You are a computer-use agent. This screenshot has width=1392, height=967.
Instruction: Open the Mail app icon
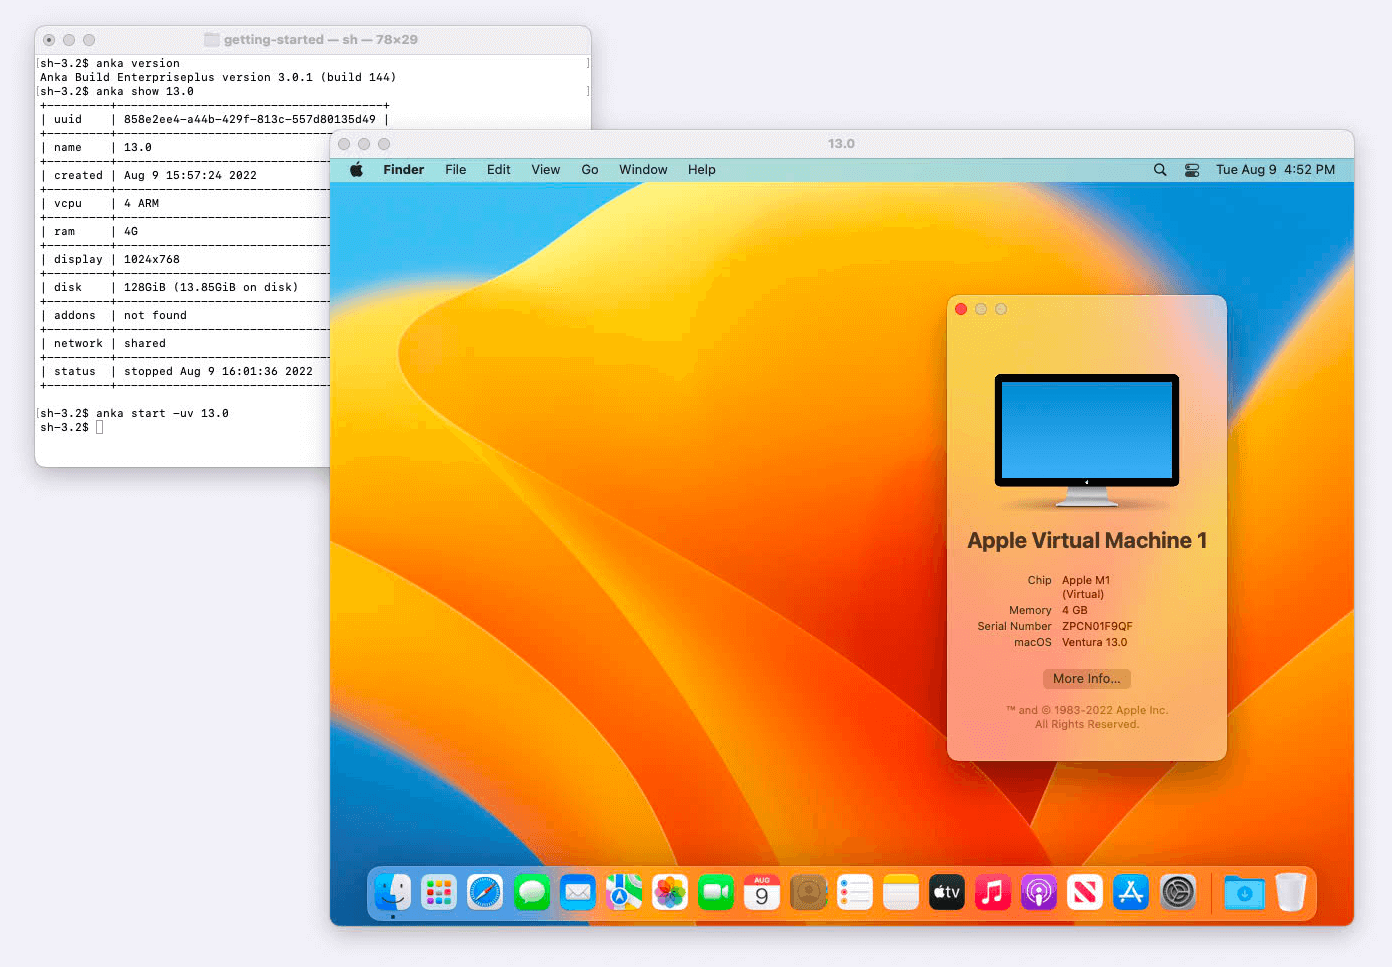(578, 892)
